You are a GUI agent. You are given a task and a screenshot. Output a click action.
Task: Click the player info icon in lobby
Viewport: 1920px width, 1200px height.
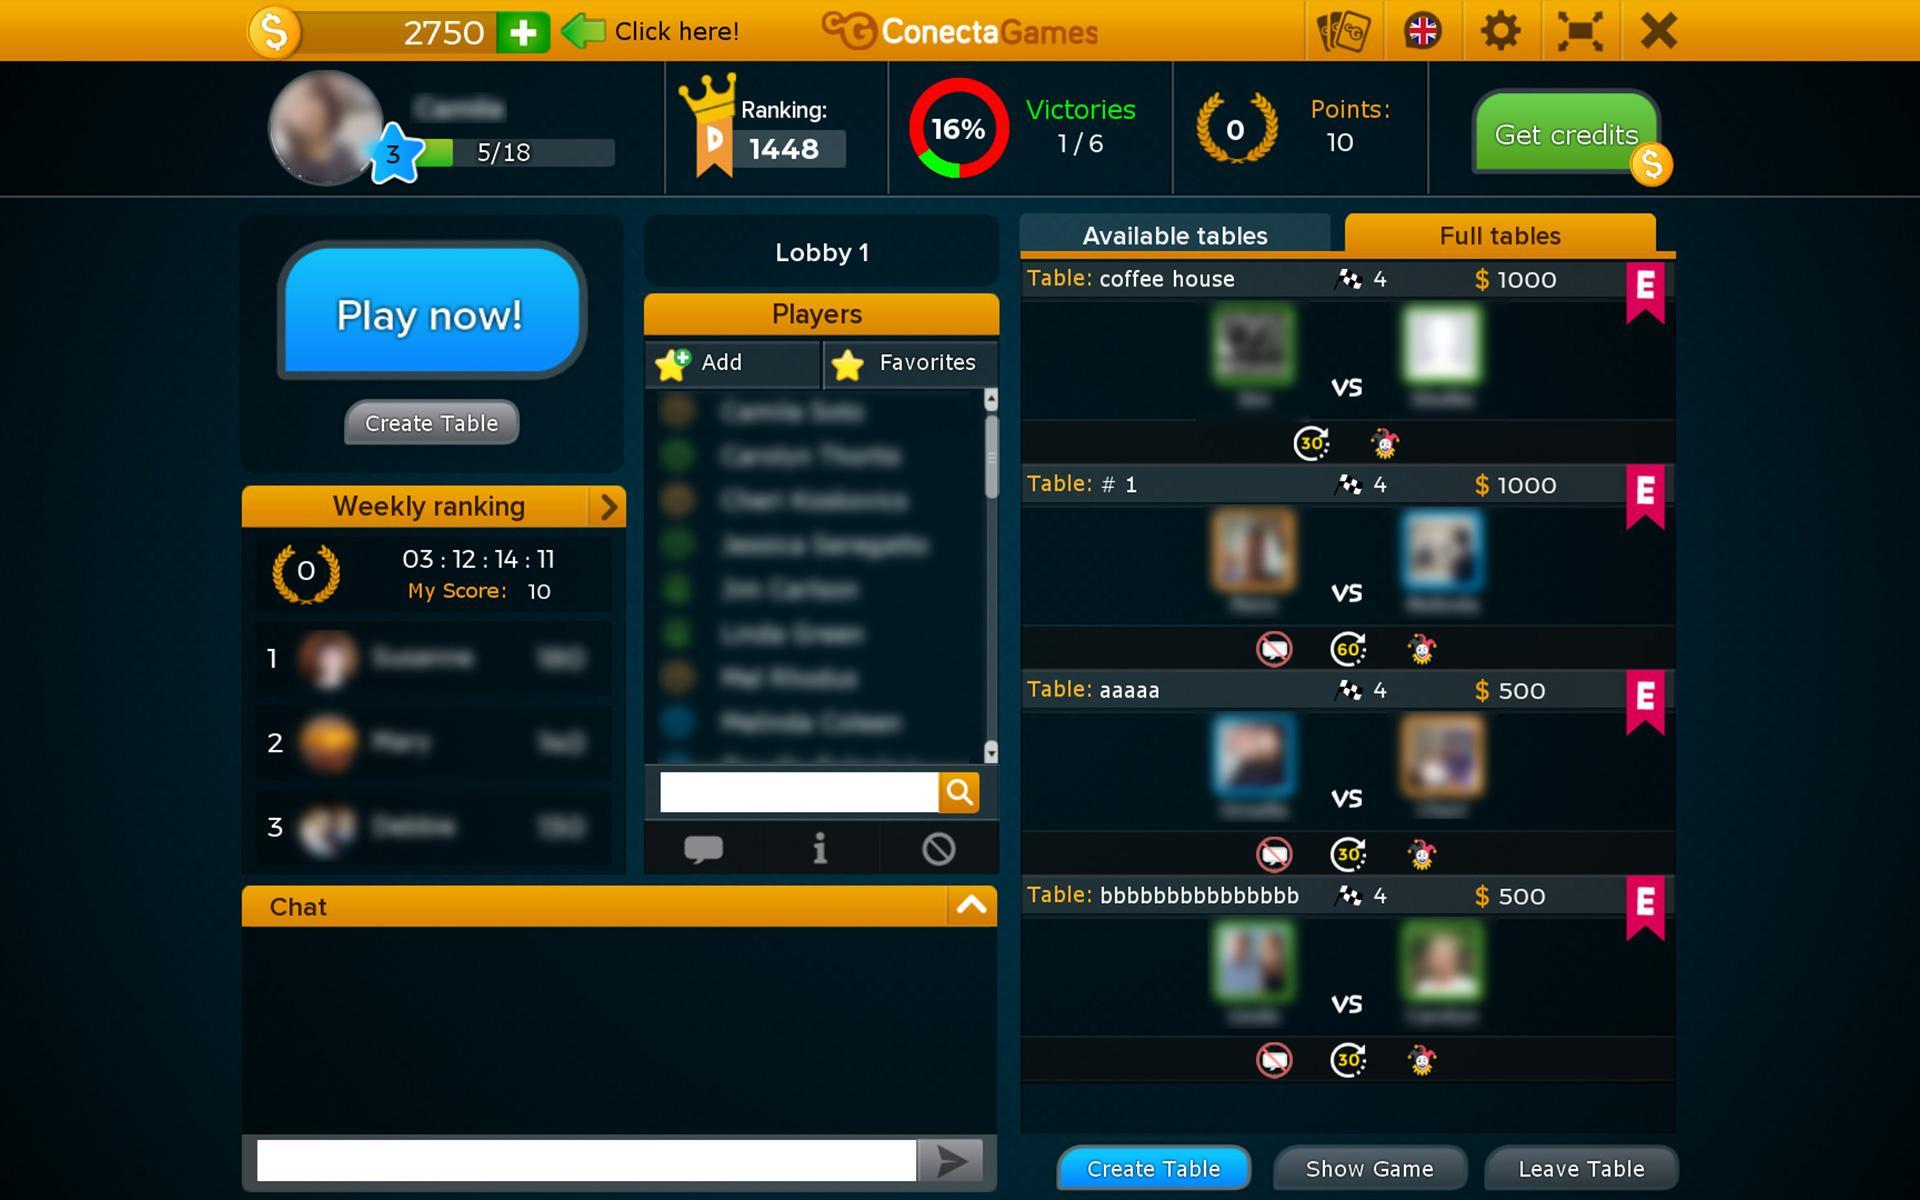coord(820,849)
